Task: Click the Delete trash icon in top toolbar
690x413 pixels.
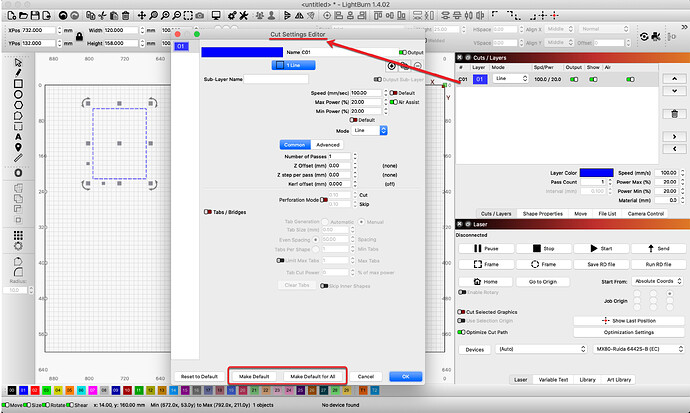Action: point(125,16)
